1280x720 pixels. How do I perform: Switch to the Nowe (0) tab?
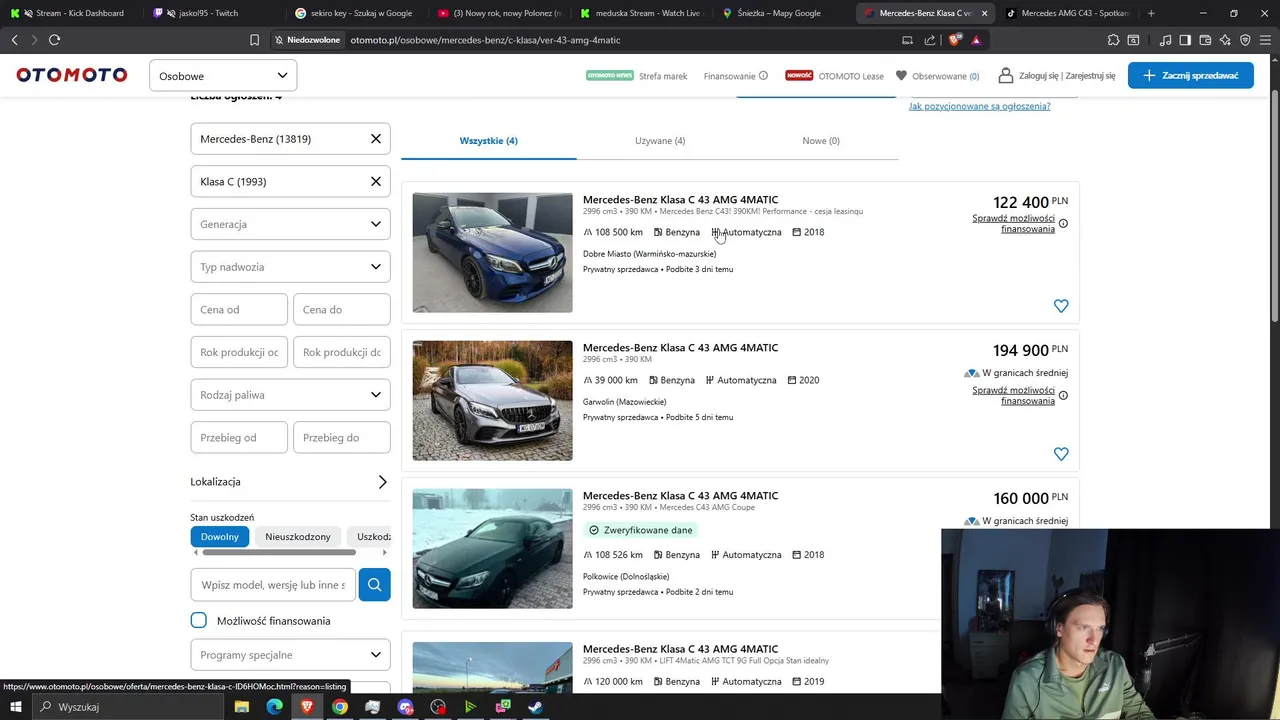821,141
